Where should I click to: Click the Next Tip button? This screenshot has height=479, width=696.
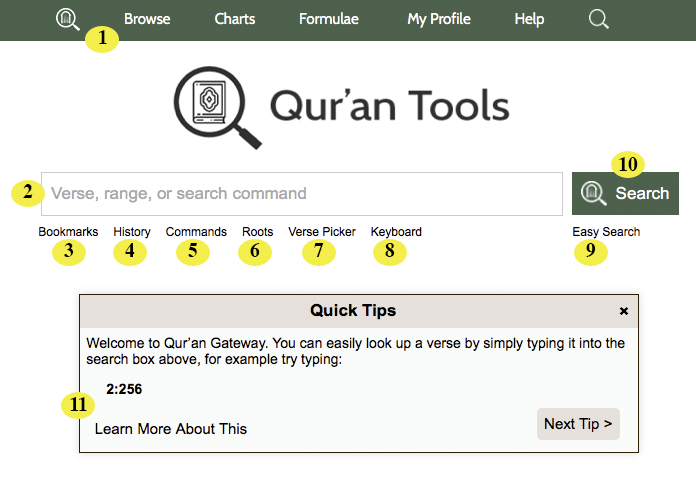pos(578,424)
